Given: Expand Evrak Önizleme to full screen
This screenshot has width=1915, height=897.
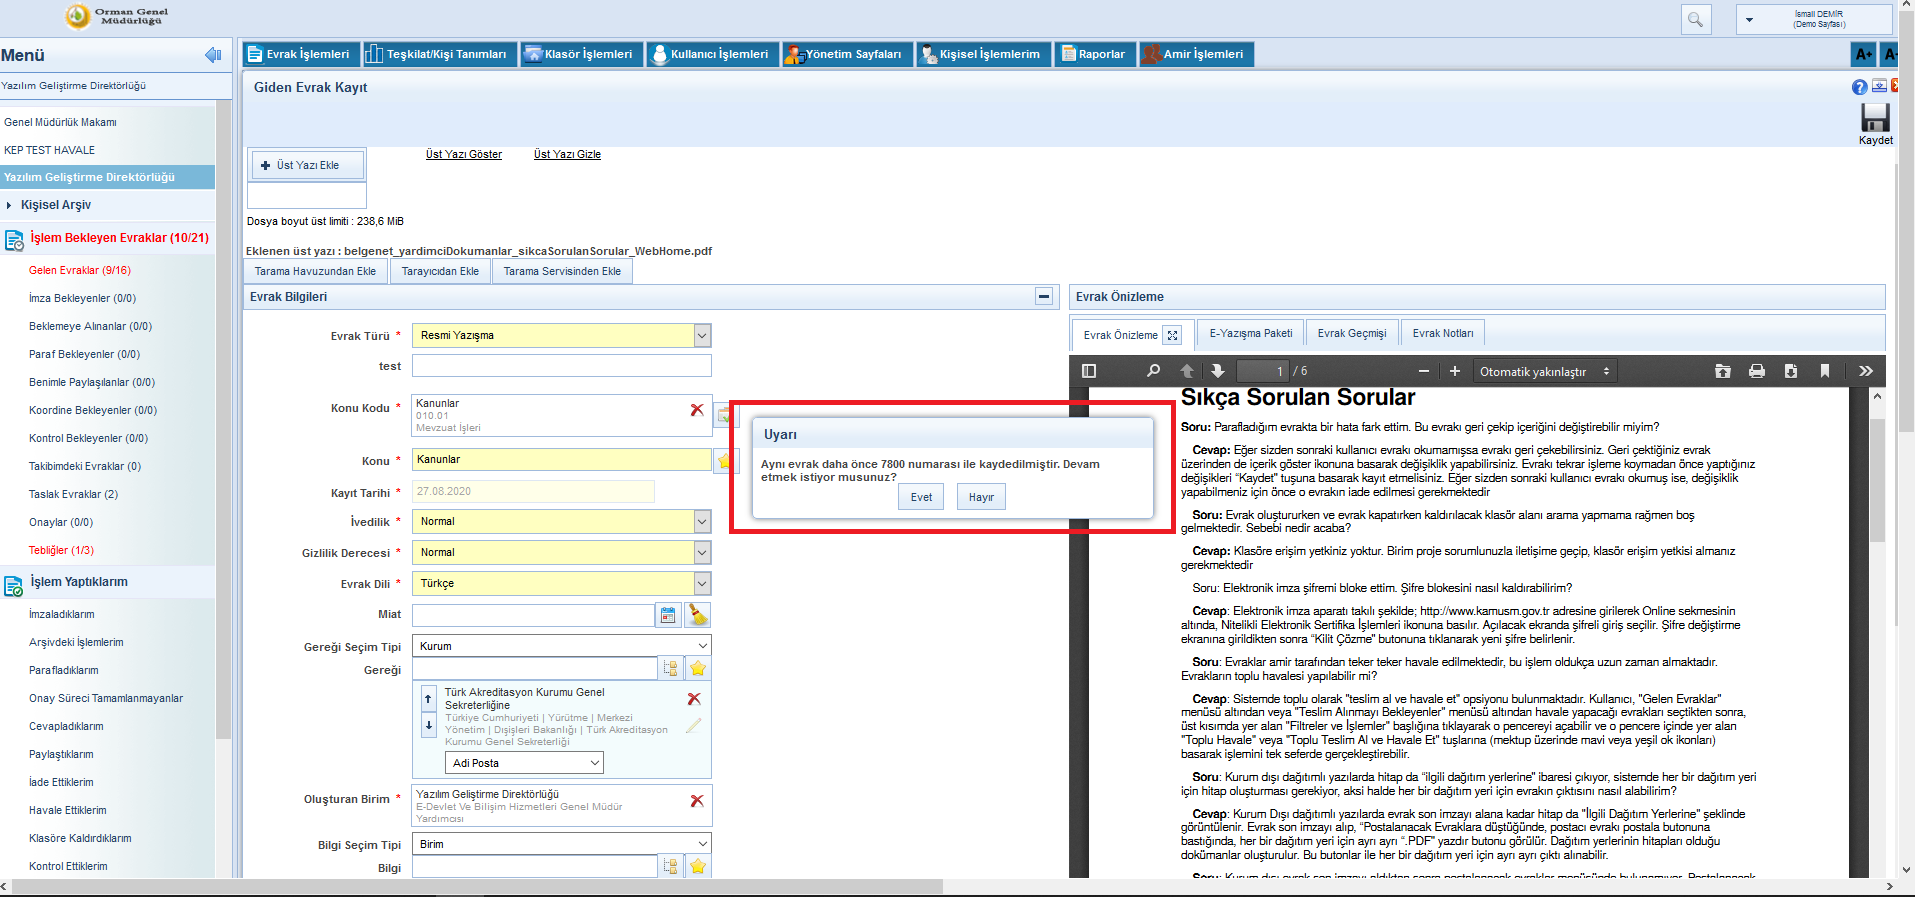Looking at the screenshot, I should pyautogui.click(x=1172, y=335).
